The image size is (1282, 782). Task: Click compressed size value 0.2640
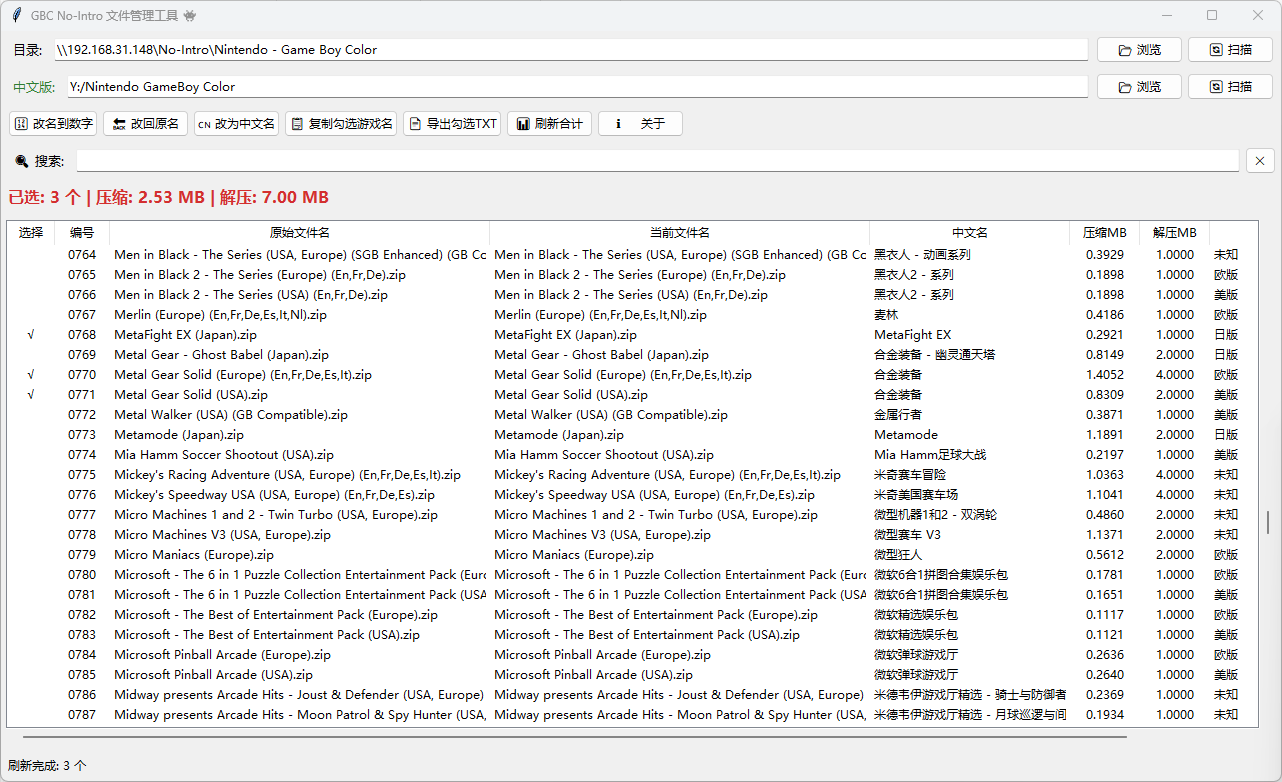pyautogui.click(x=1105, y=675)
